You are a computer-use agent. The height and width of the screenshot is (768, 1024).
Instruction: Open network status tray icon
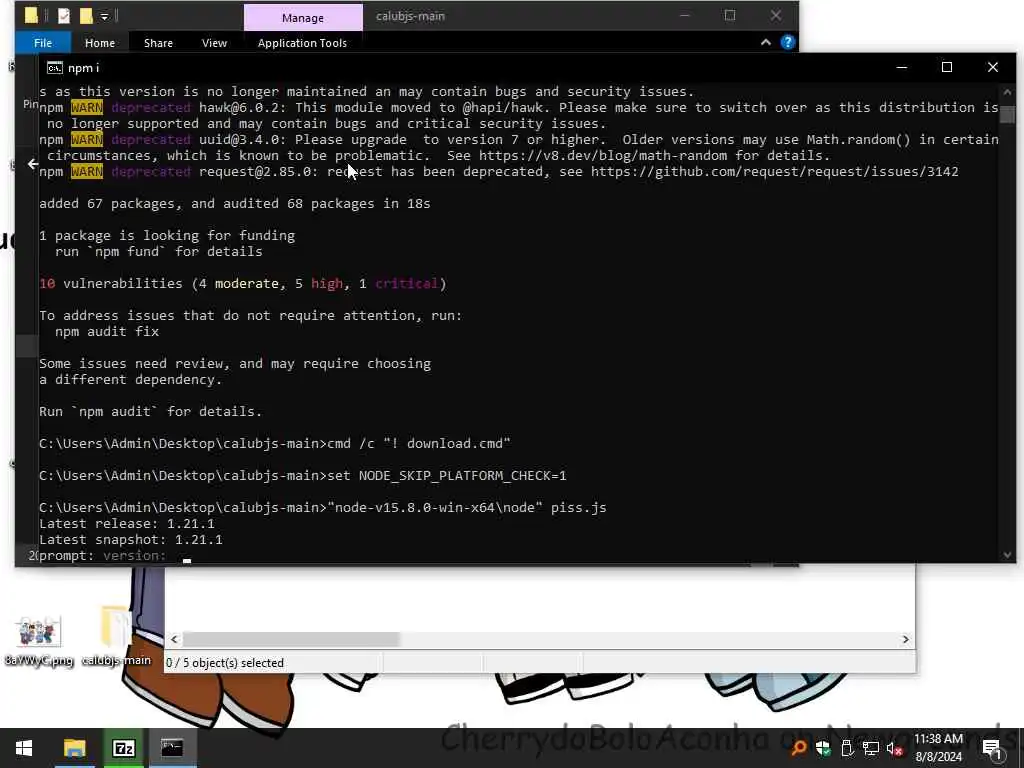[871, 748]
